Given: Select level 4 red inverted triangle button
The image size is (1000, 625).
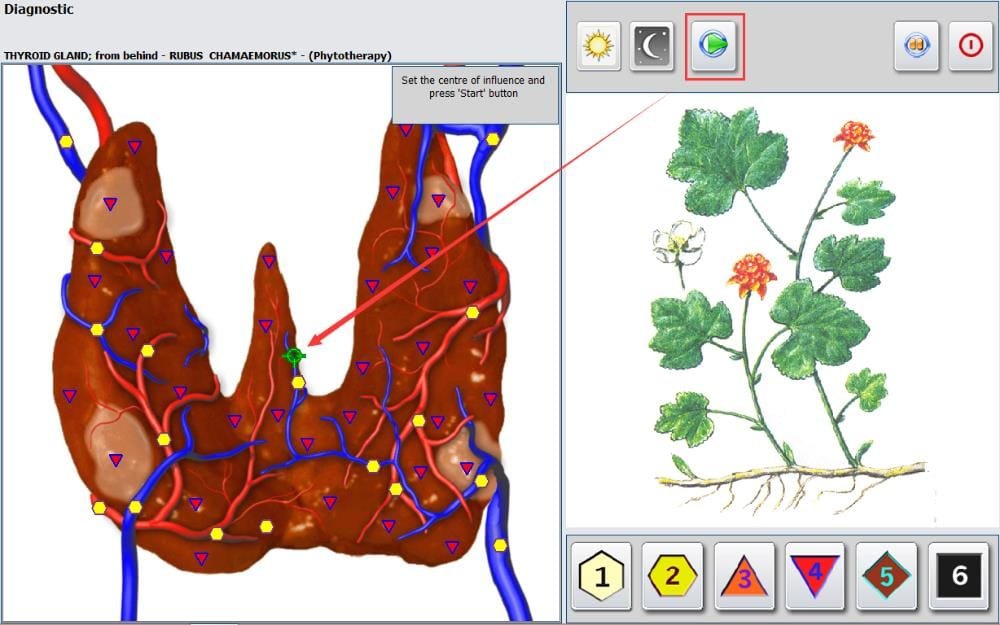Looking at the screenshot, I should [814, 576].
